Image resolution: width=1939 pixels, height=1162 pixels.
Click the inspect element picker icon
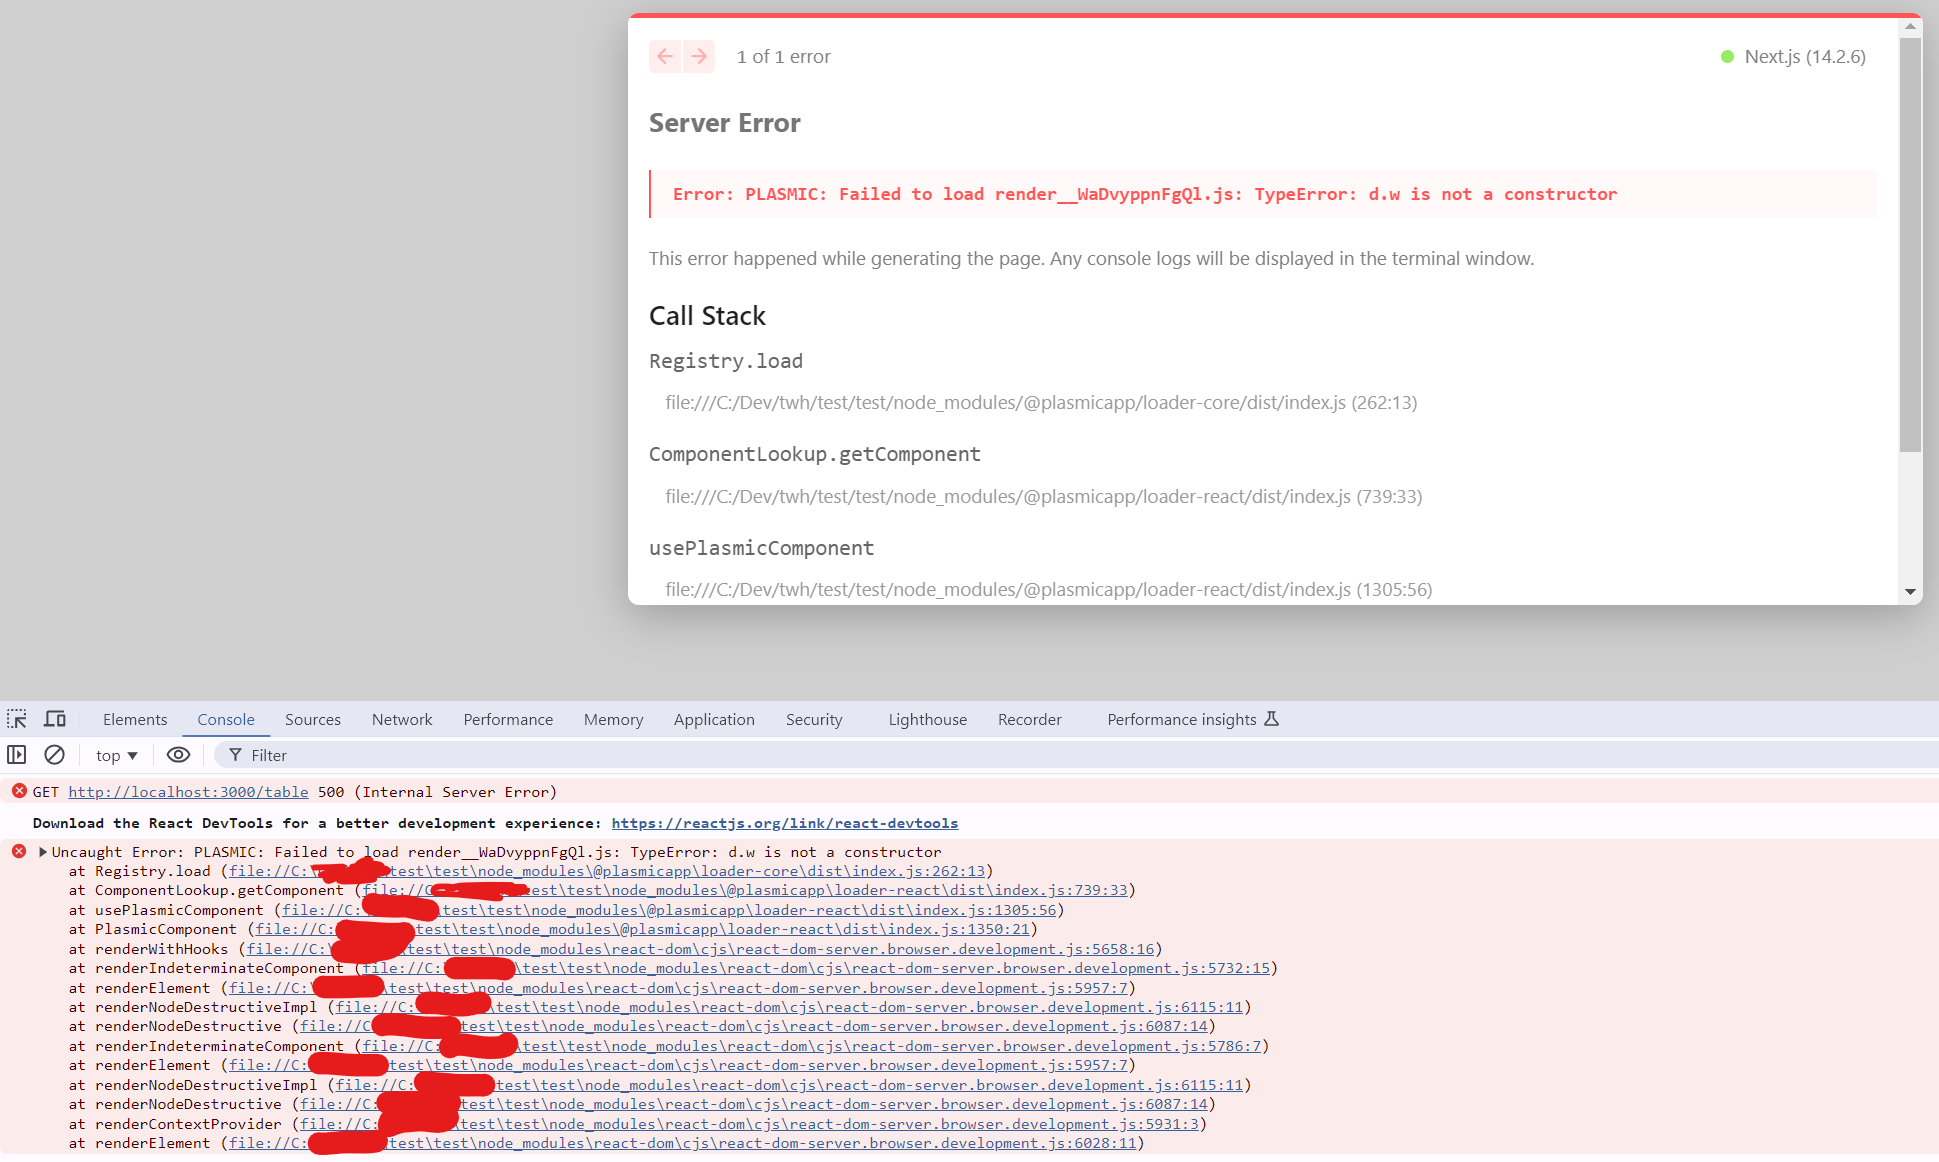[x=17, y=719]
